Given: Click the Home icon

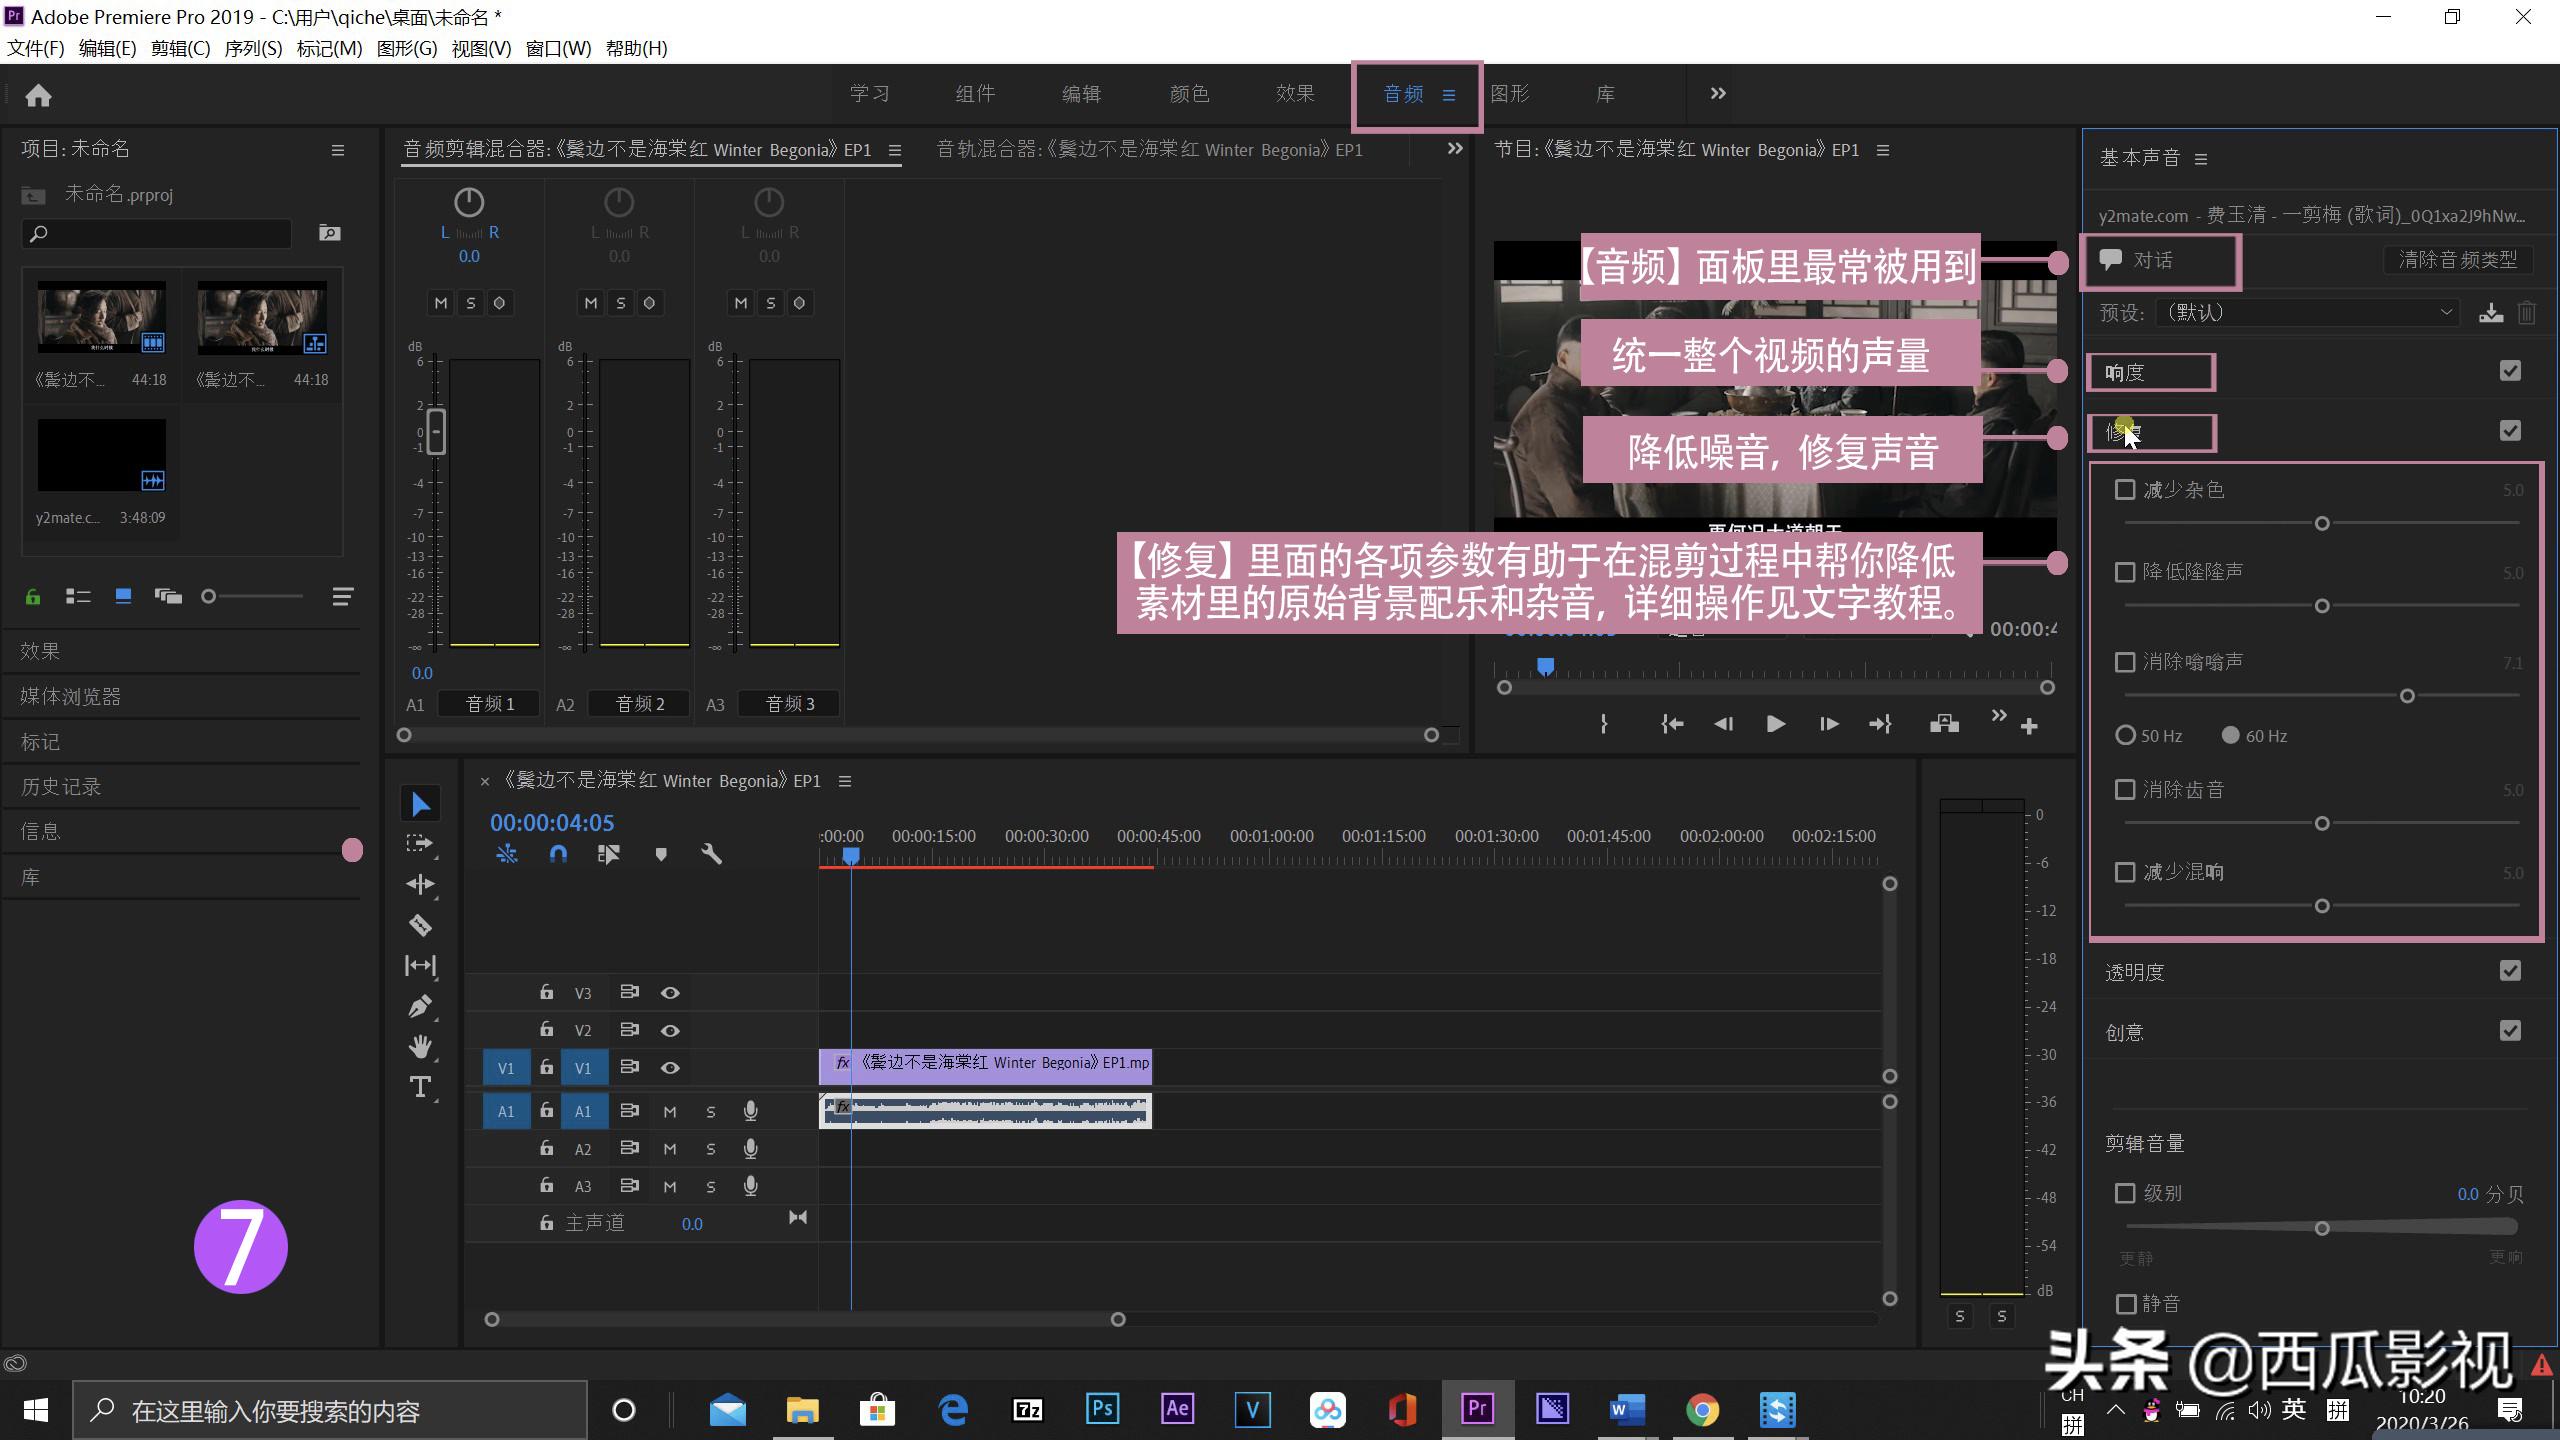Looking at the screenshot, I should [38, 95].
